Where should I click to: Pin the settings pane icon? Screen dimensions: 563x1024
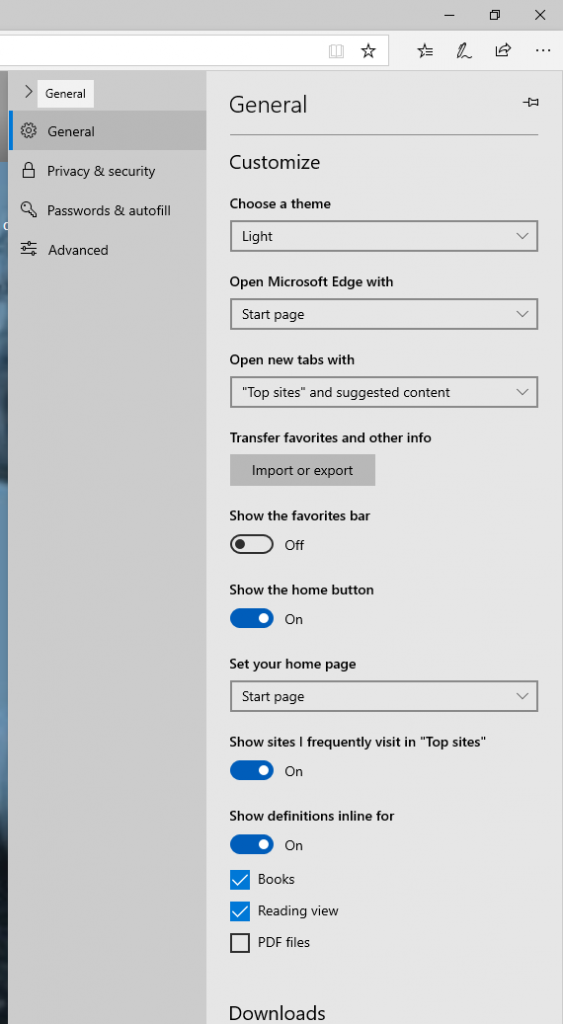(x=531, y=102)
